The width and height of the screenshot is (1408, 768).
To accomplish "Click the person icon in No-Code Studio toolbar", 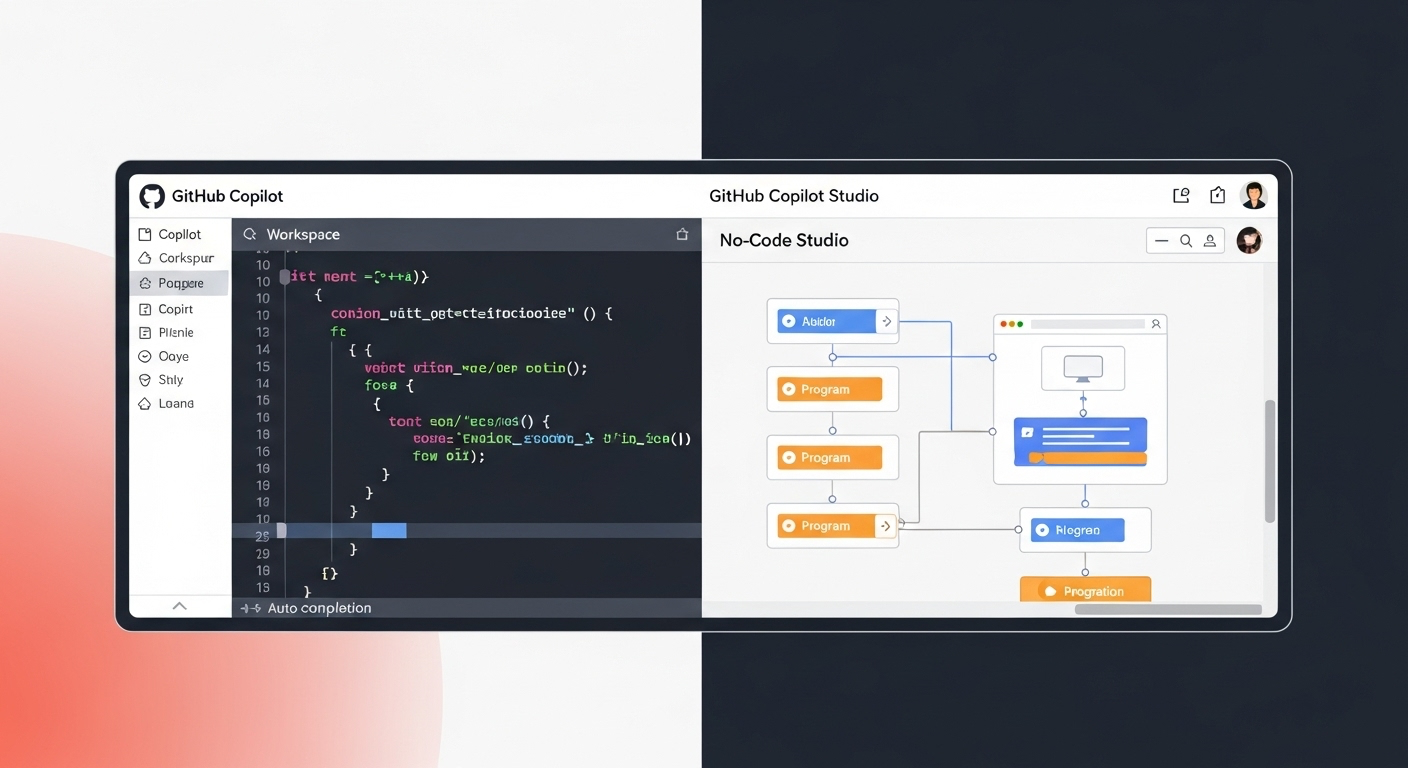I will (1210, 241).
